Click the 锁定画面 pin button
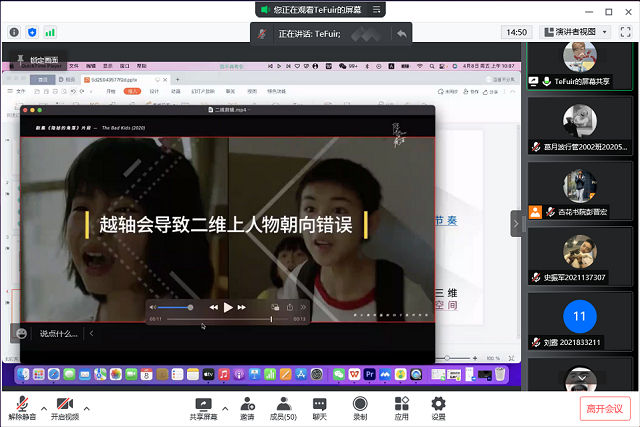Viewport: 640px width, 427px height. 38,60
